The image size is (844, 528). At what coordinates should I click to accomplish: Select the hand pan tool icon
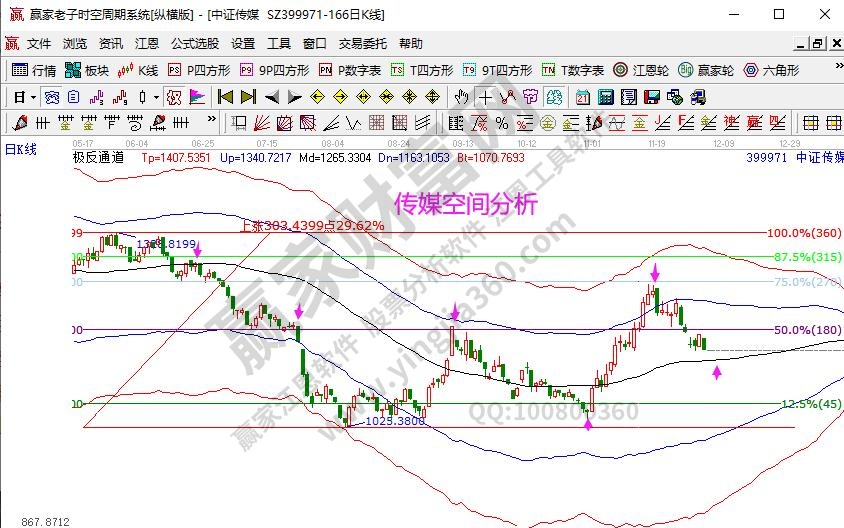click(461, 97)
